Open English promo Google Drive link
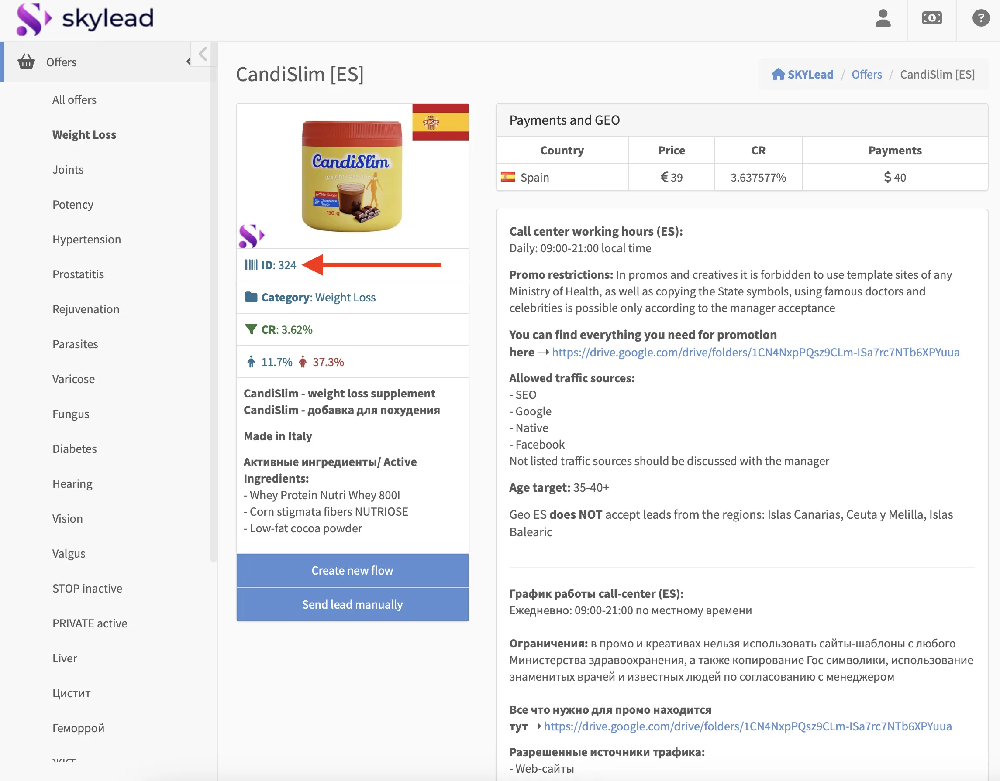 tap(756, 352)
